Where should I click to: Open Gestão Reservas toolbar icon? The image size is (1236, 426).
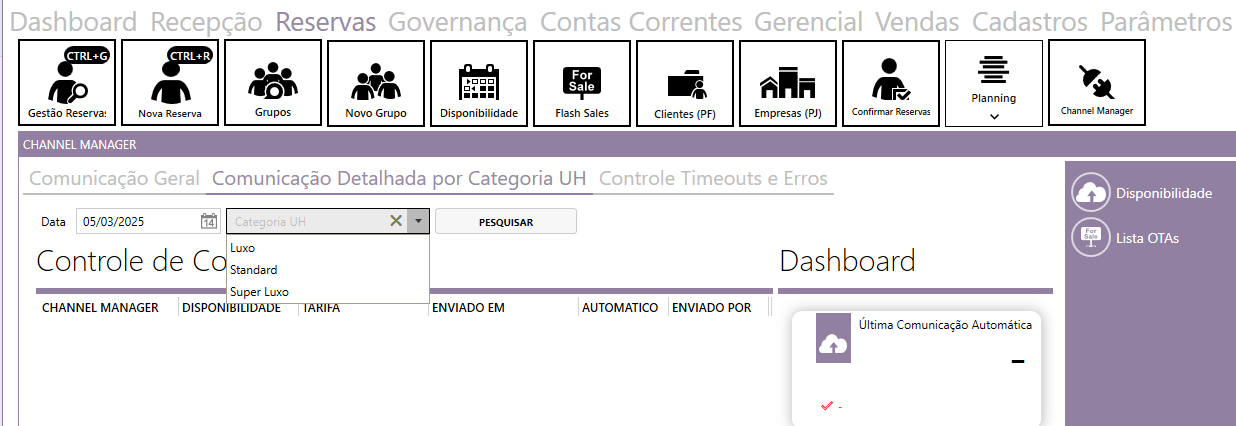(67, 82)
